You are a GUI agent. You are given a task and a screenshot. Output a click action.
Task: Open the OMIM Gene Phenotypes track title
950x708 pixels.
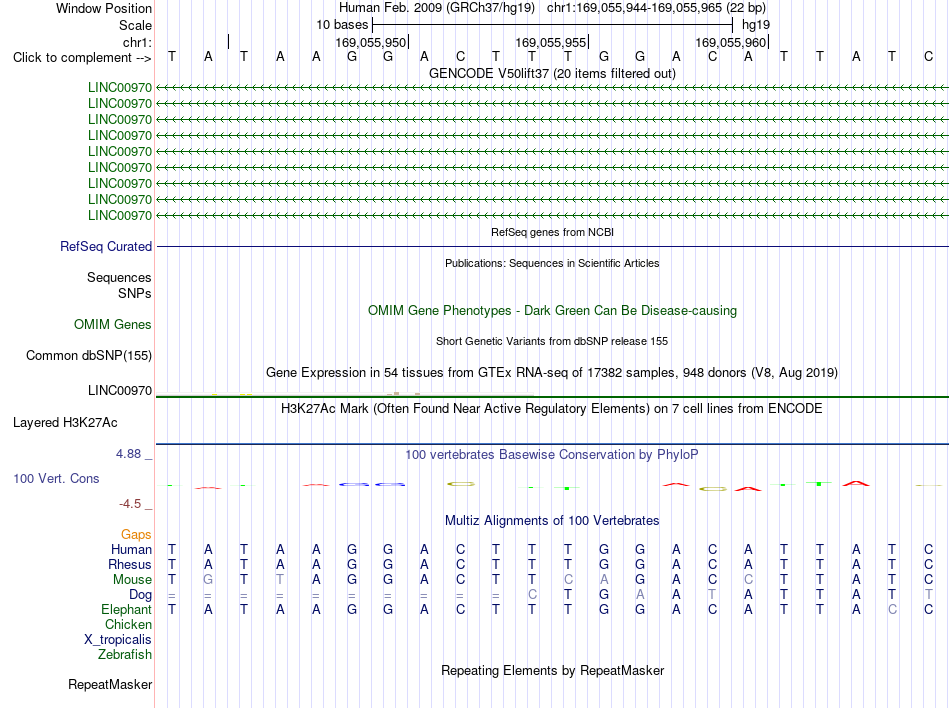[552, 311]
